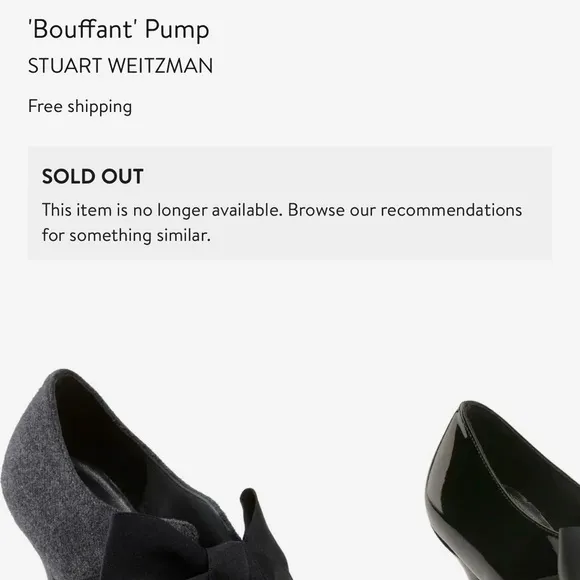Click the 'Browse our' text in the notice
The image size is (580, 580).
tap(332, 210)
